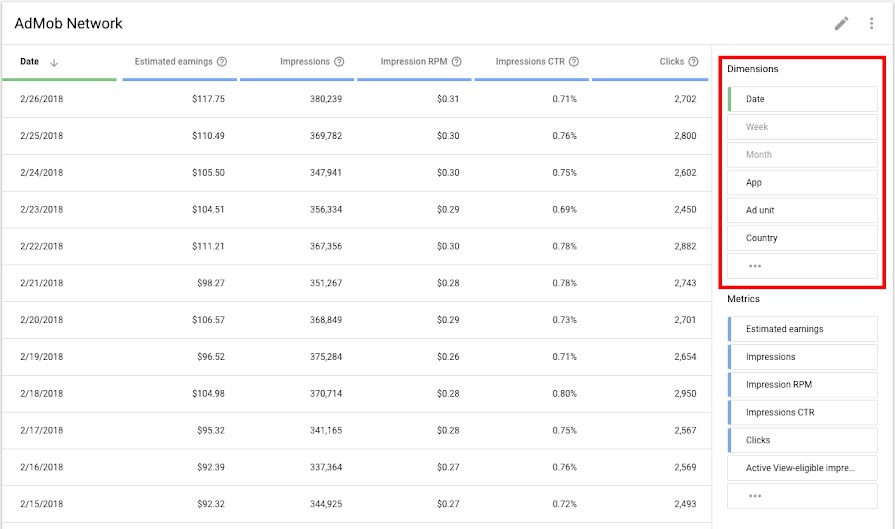The image size is (895, 529).
Task: Click the $98.27 earnings value
Action: (x=211, y=283)
